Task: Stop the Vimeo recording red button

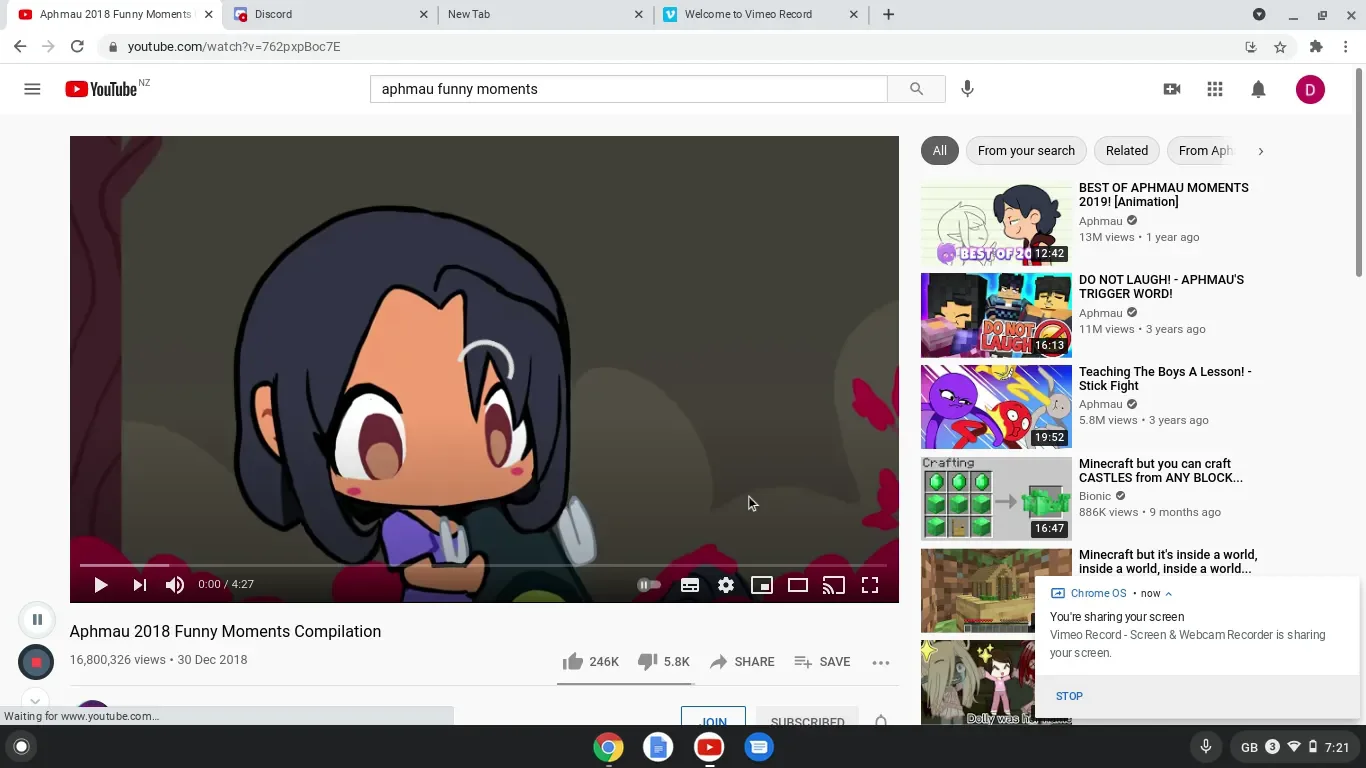Action: pyautogui.click(x=36, y=662)
